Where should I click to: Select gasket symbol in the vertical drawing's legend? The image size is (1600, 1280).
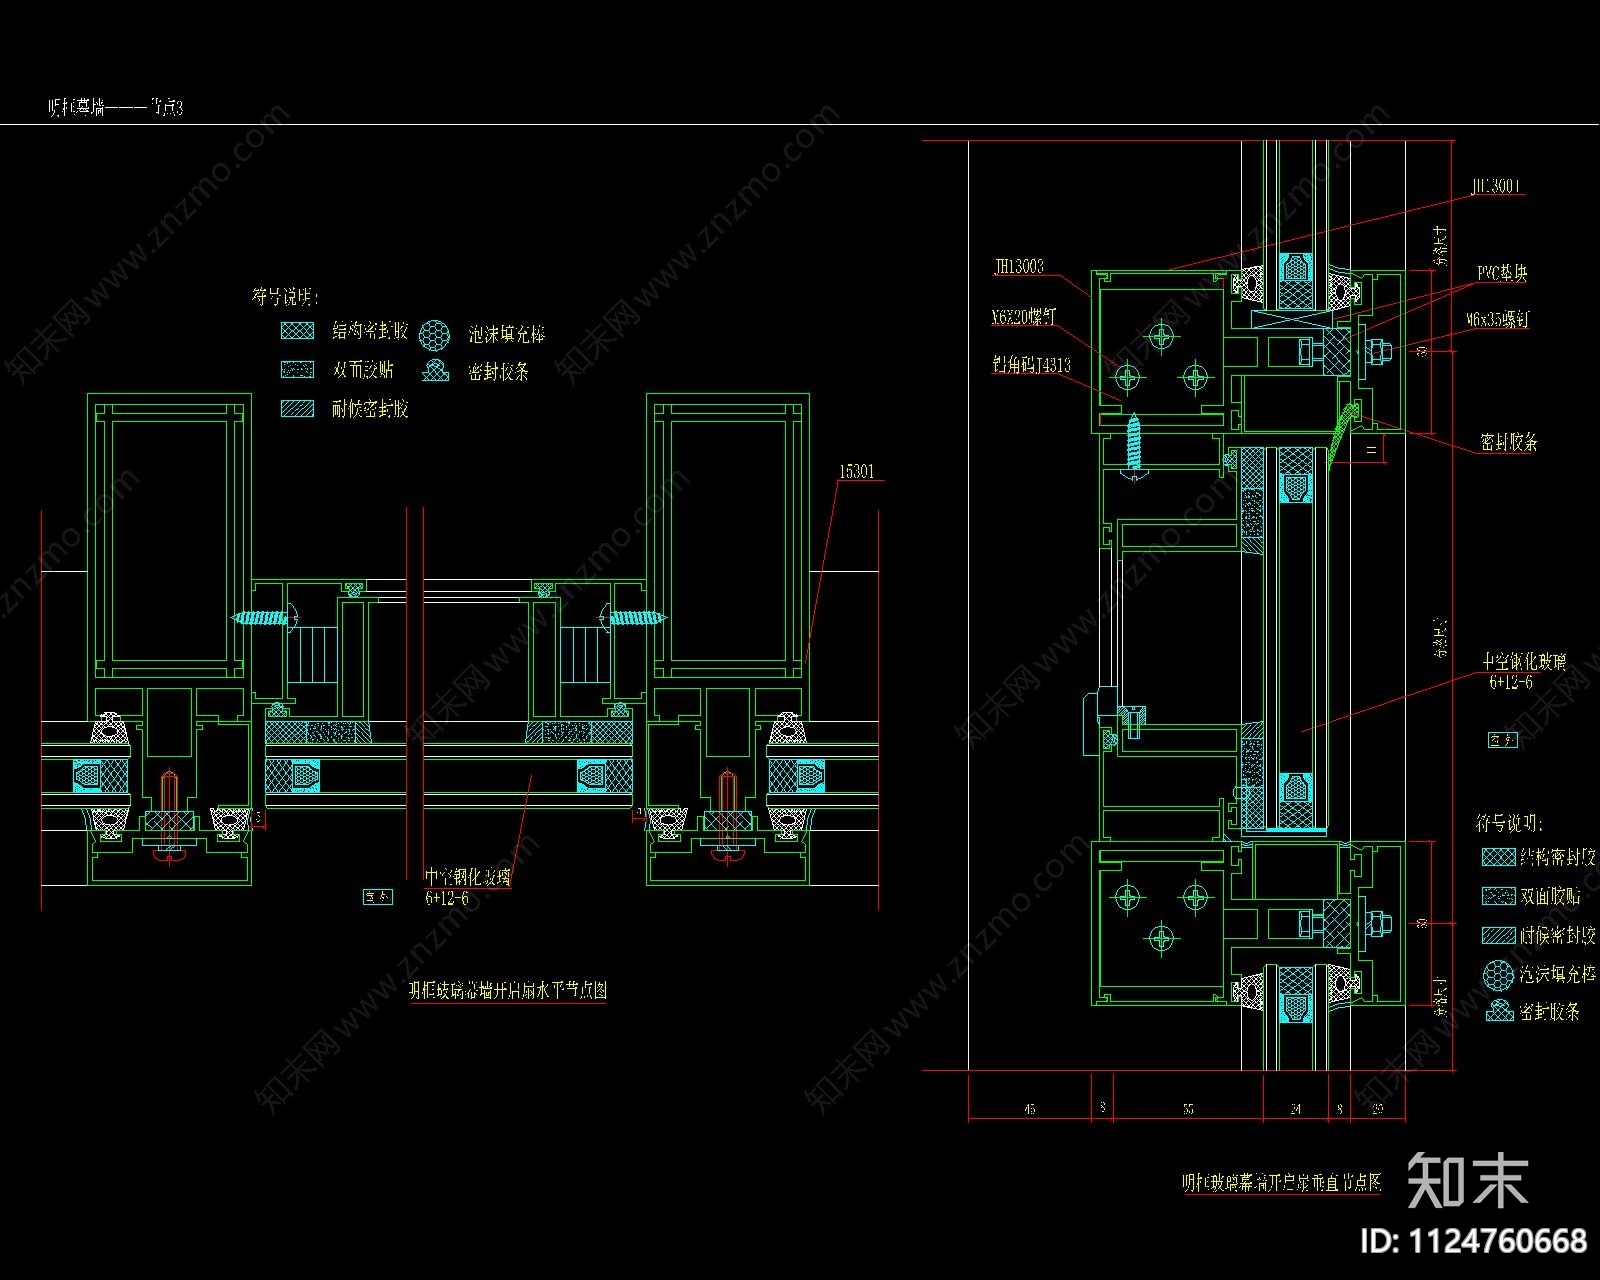pyautogui.click(x=1499, y=1011)
